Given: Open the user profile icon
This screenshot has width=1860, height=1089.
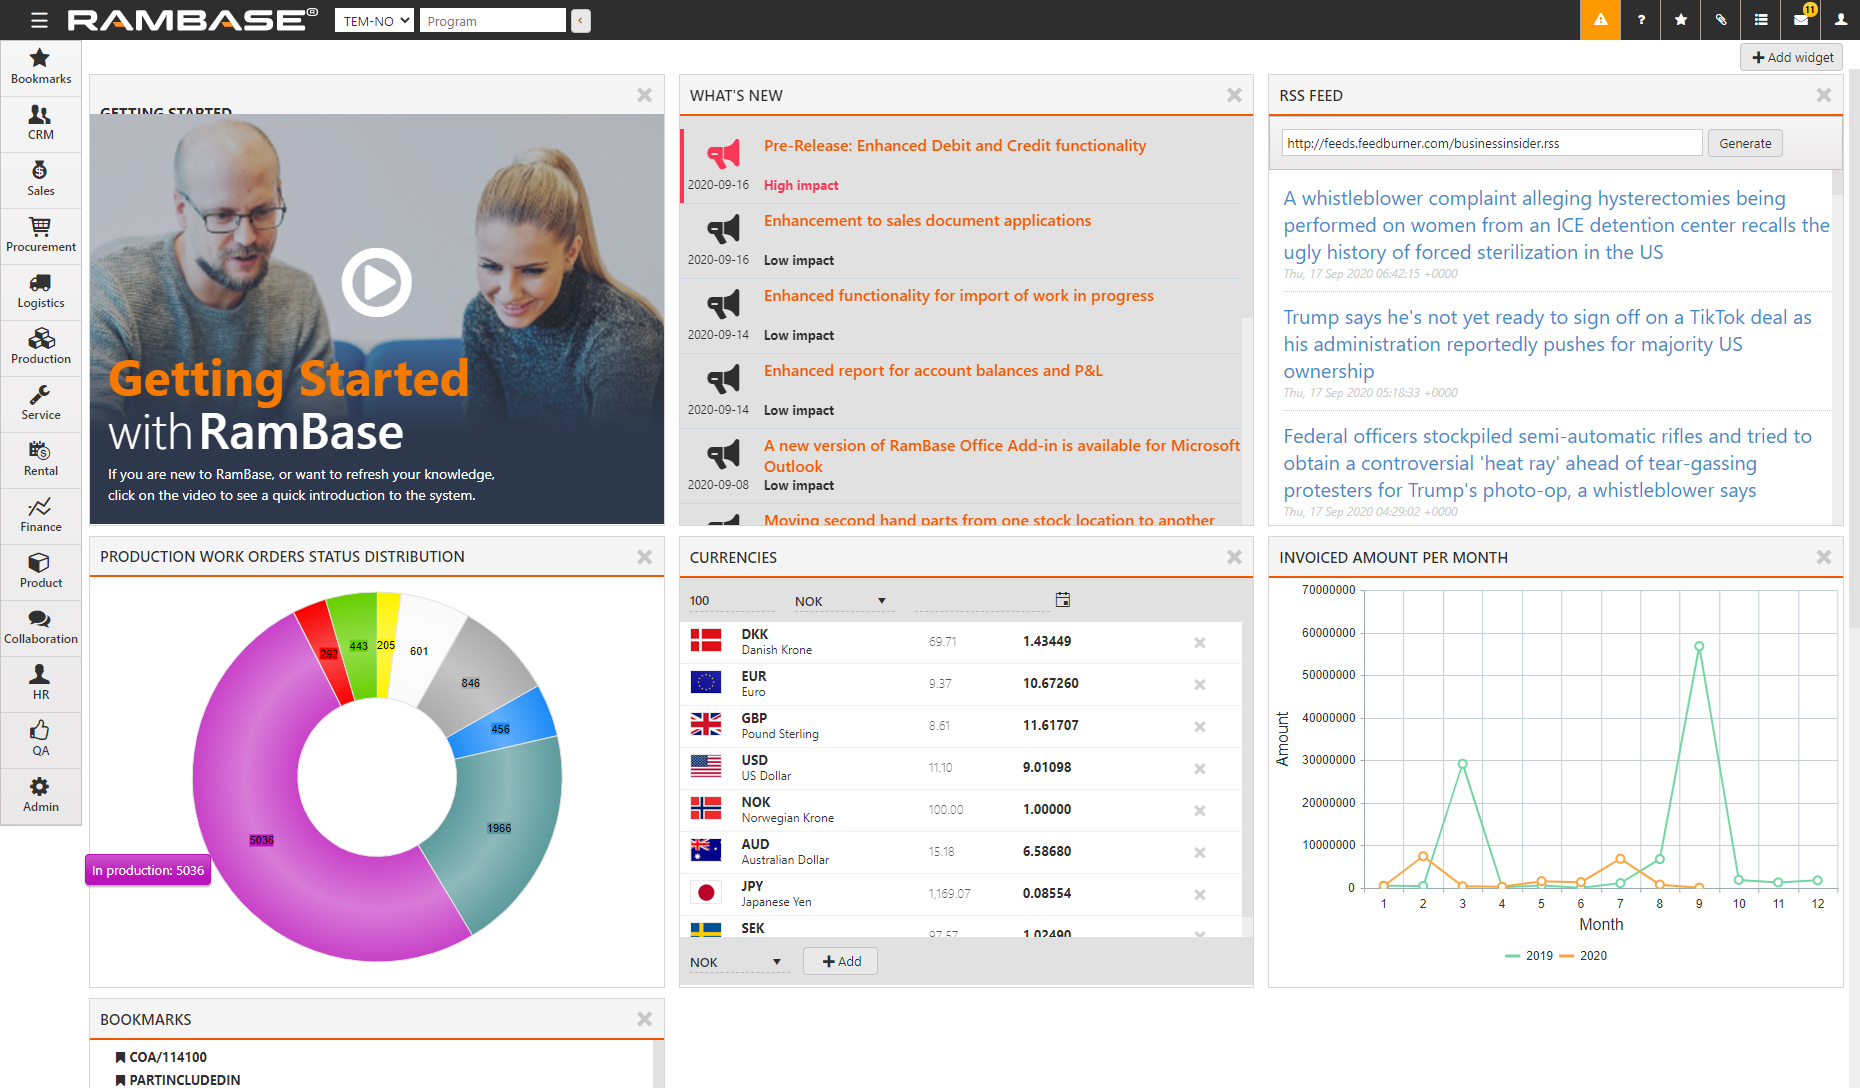Looking at the screenshot, I should [x=1840, y=20].
